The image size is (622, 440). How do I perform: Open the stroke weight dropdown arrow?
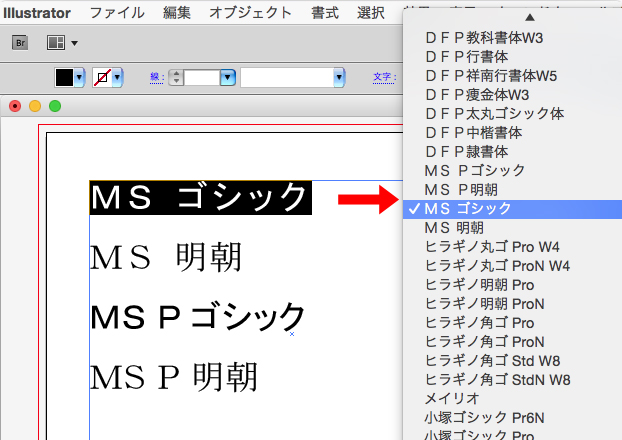coord(228,77)
